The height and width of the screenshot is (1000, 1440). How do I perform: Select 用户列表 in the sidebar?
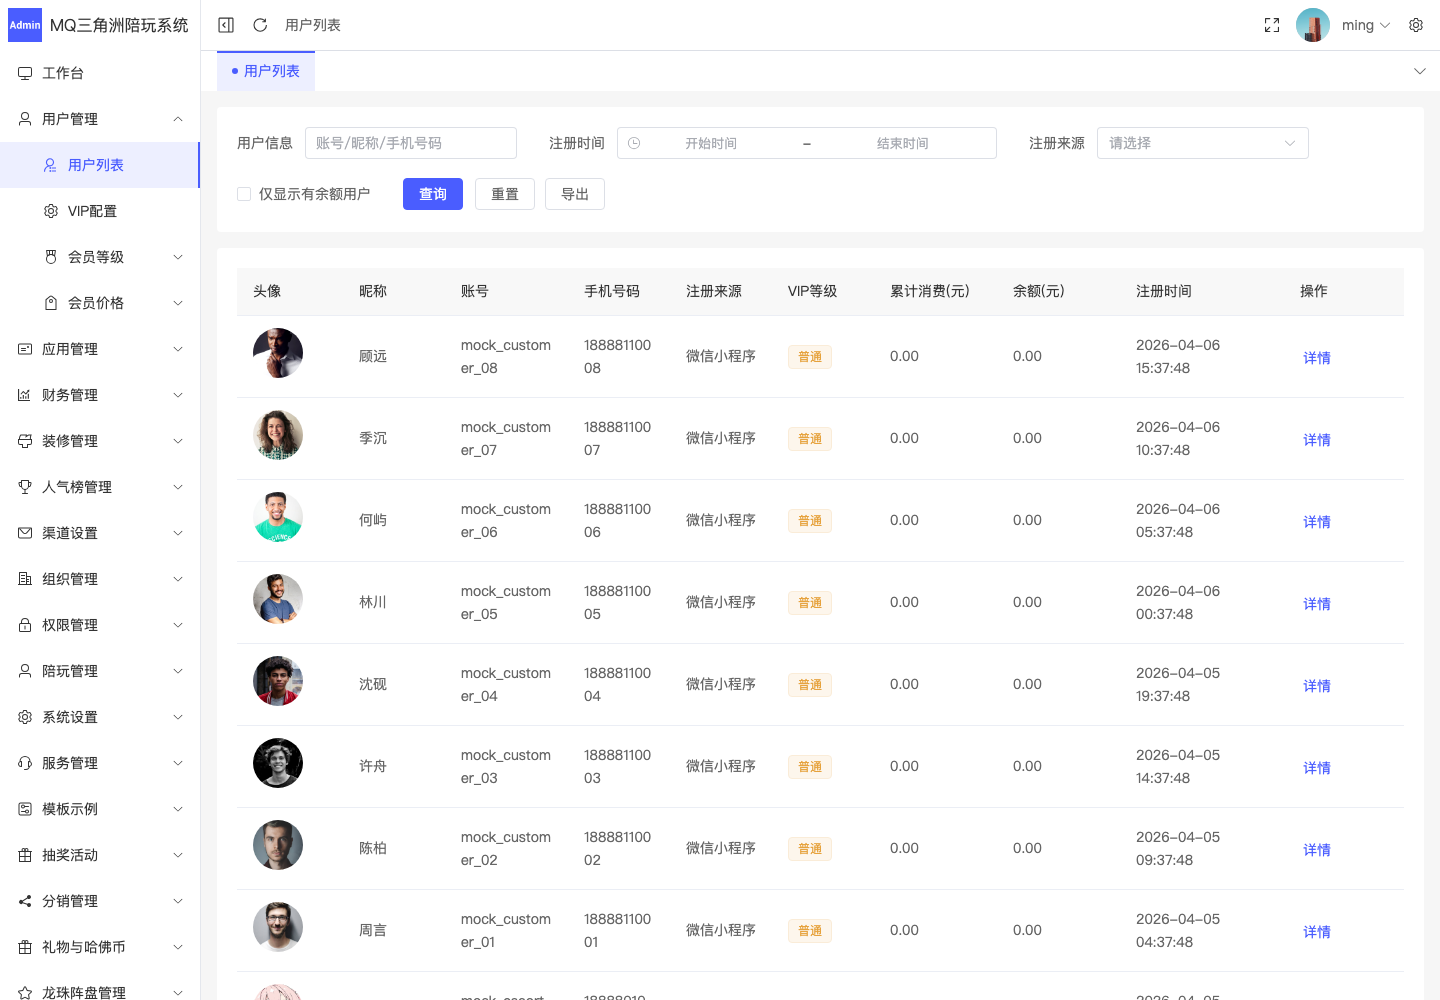[100, 165]
